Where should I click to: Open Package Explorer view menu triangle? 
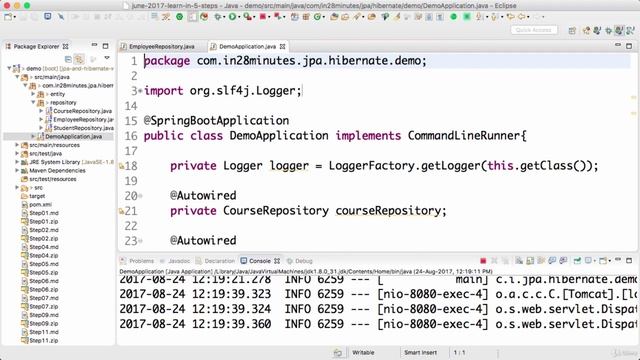coord(107,58)
